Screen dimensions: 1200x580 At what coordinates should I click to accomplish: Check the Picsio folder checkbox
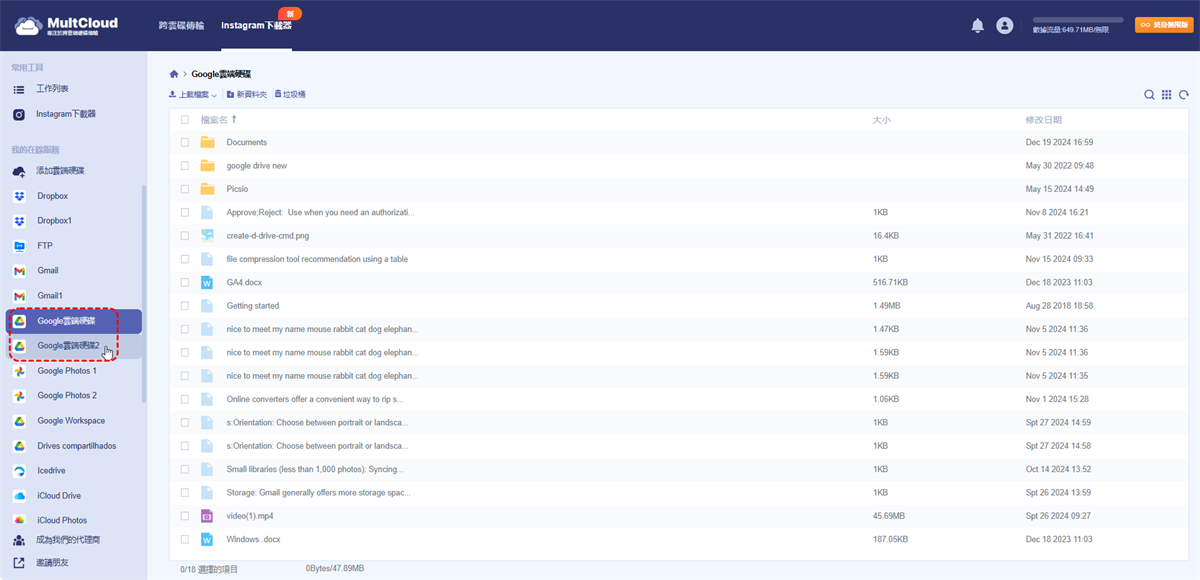(x=185, y=189)
